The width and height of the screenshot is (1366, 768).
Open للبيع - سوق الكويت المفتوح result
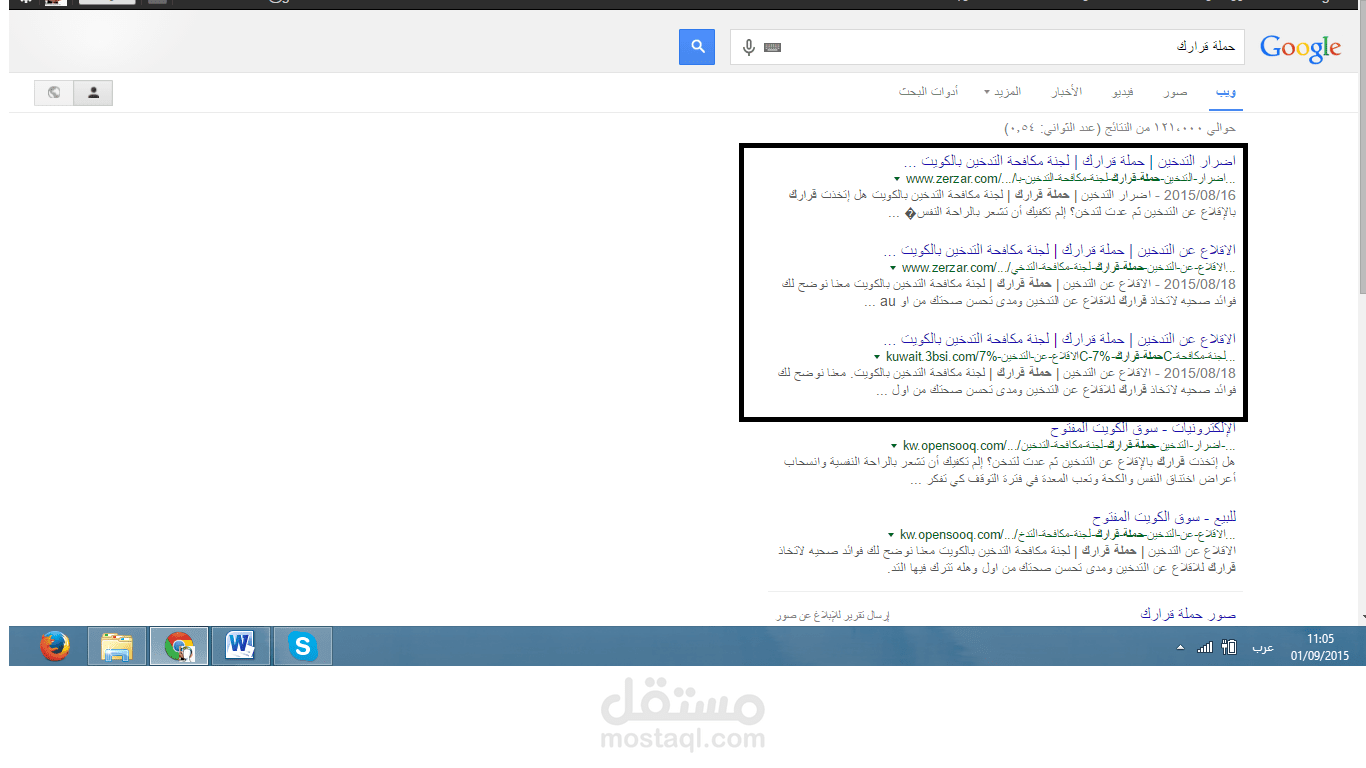point(1165,517)
